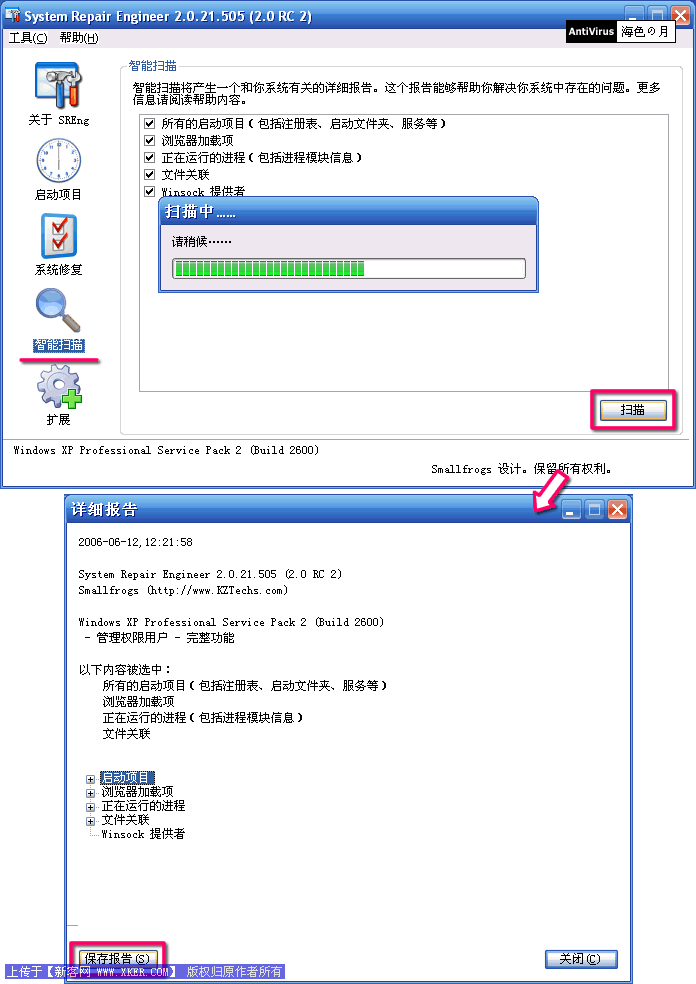Minimize the 详细报告 window
Screen dimensions: 696x984
(570, 510)
